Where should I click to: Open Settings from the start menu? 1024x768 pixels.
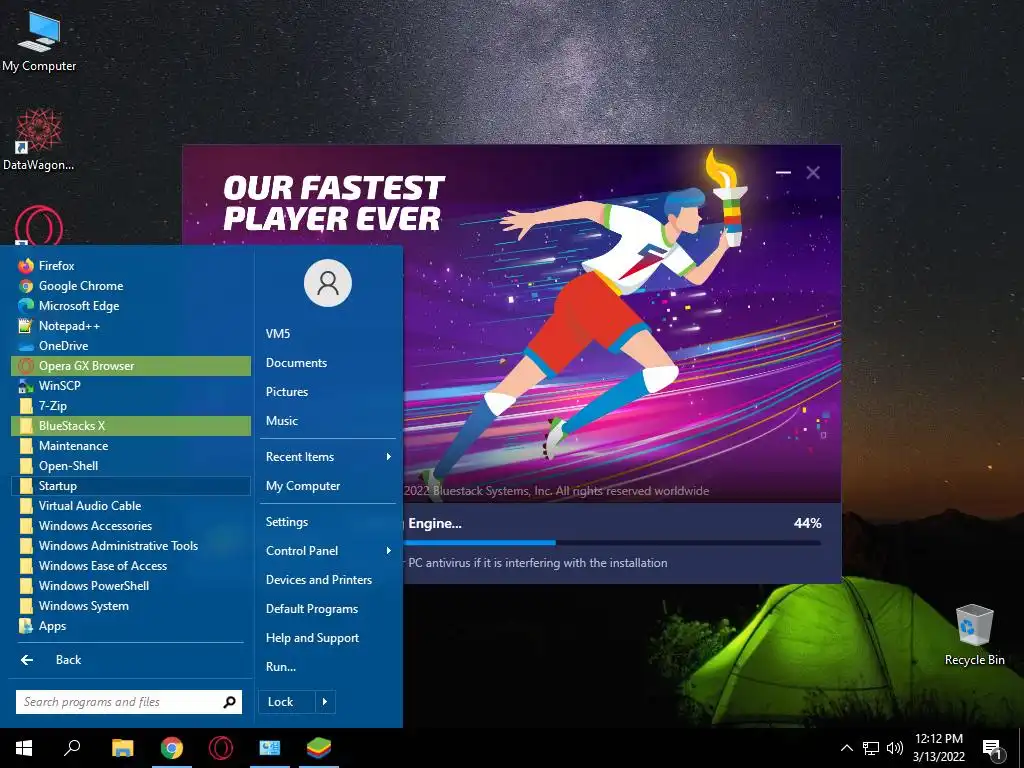coord(328,522)
